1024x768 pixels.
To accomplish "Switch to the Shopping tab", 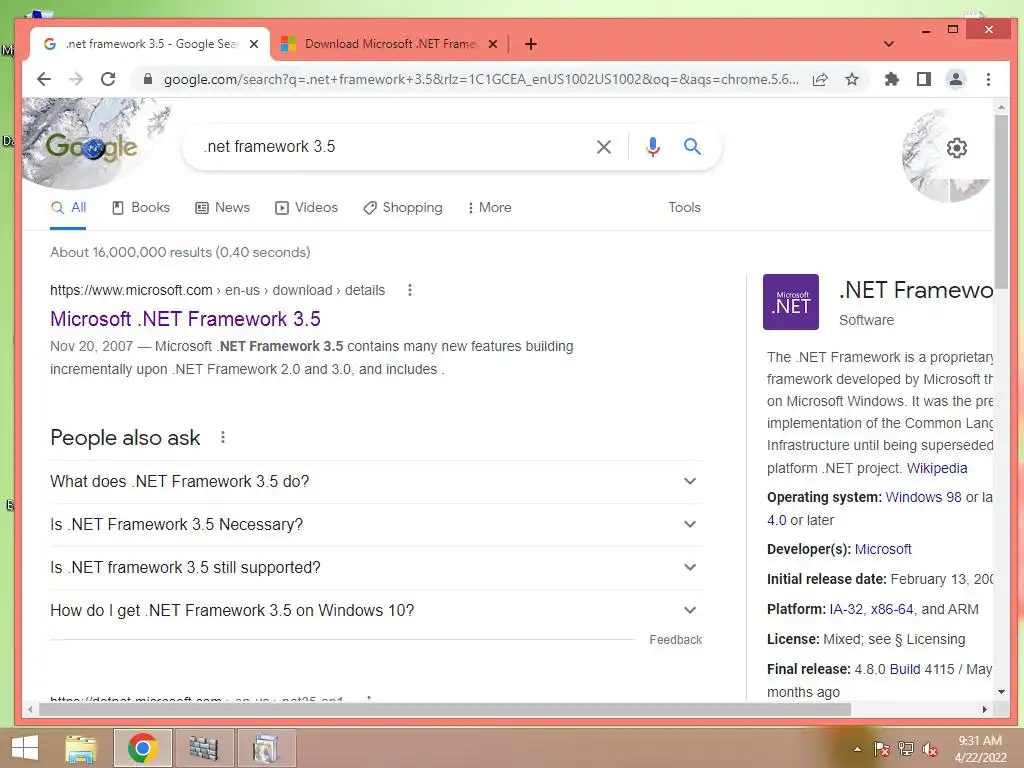I will coord(403,208).
